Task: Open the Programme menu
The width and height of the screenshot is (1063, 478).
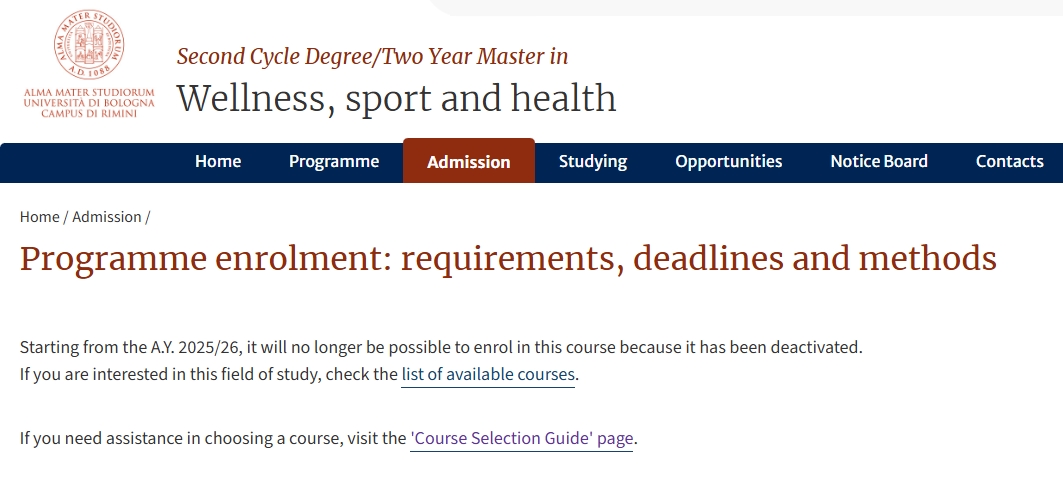Action: pyautogui.click(x=334, y=161)
